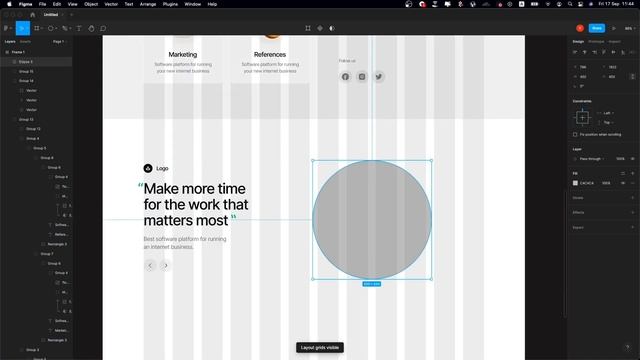Viewport: 640px width, 360px height.
Task: Add an Export setting with plus
Action: coord(633,227)
